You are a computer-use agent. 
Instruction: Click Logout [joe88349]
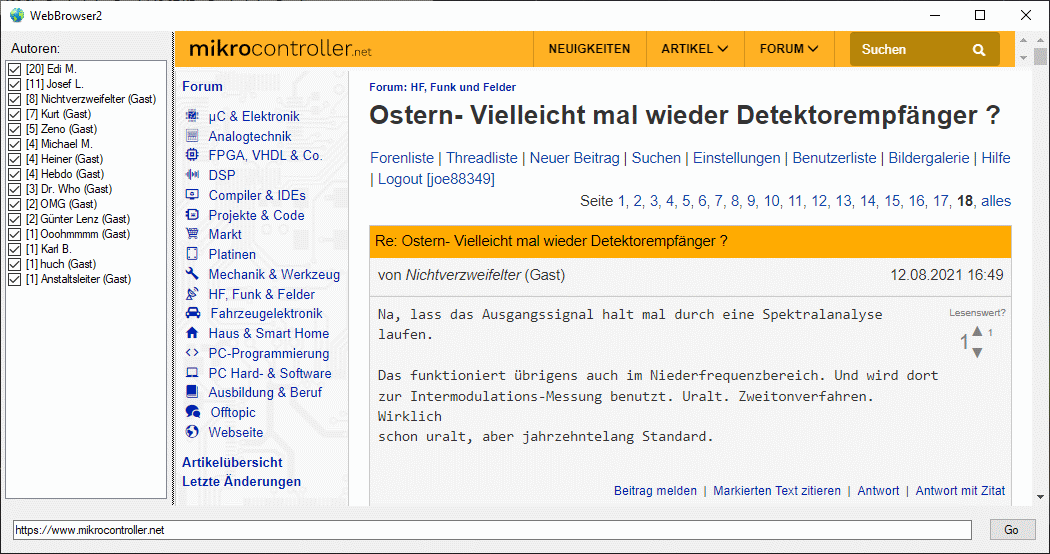pyautogui.click(x=436, y=179)
